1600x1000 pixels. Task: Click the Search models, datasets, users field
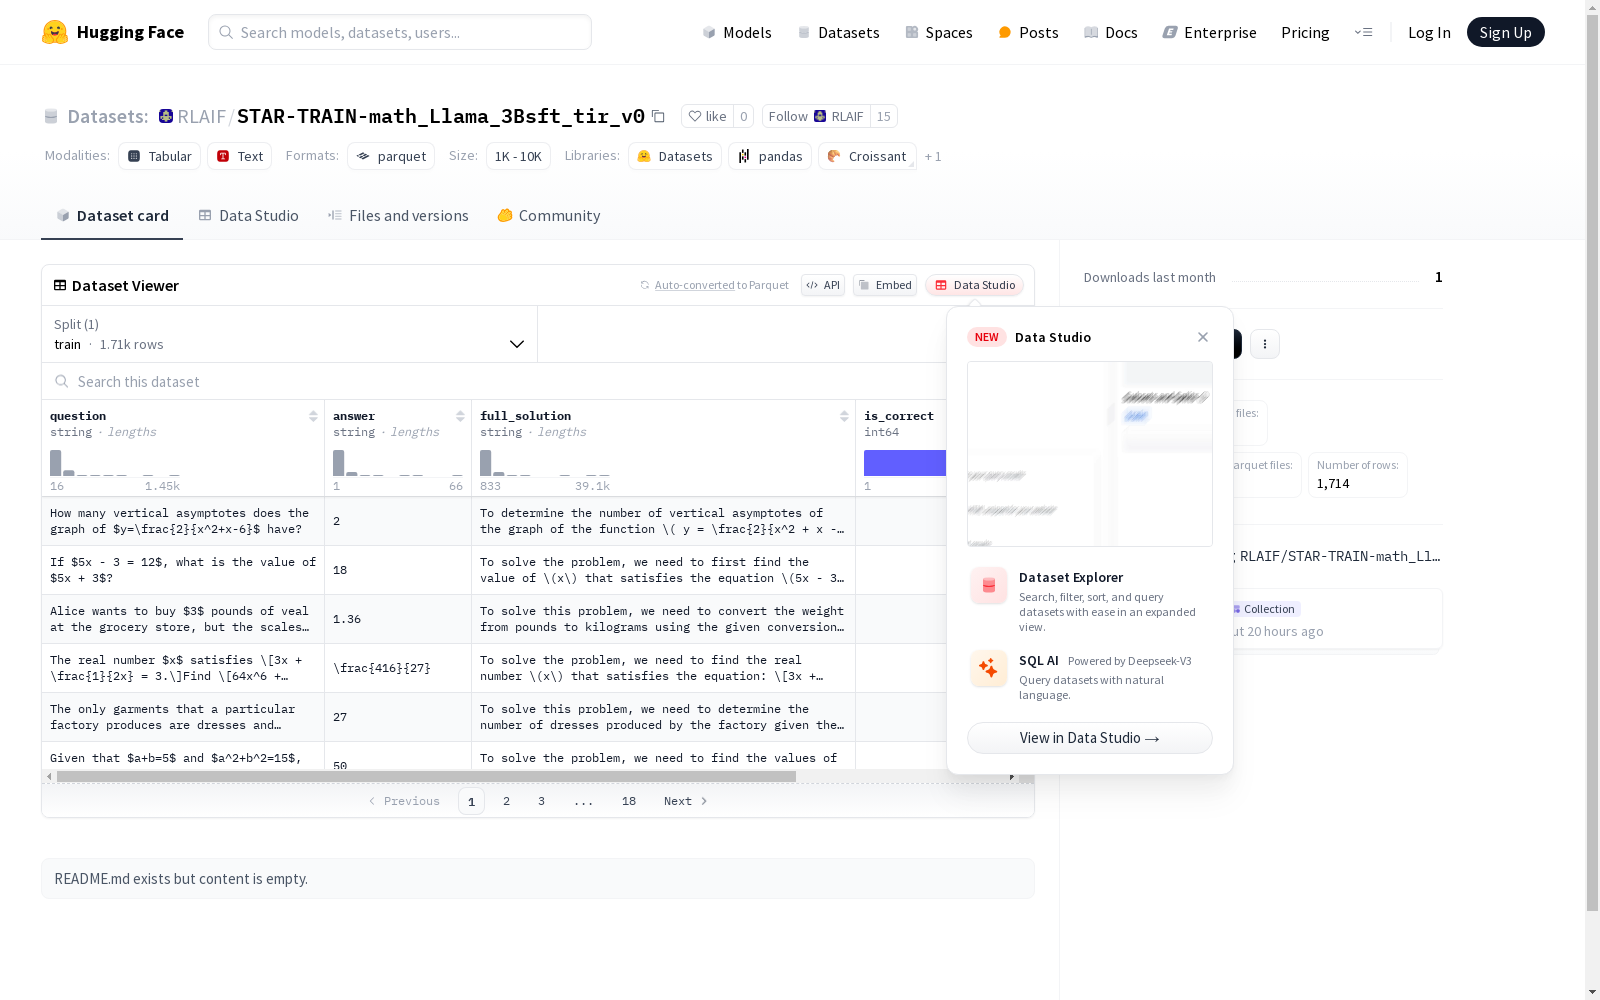(x=400, y=32)
